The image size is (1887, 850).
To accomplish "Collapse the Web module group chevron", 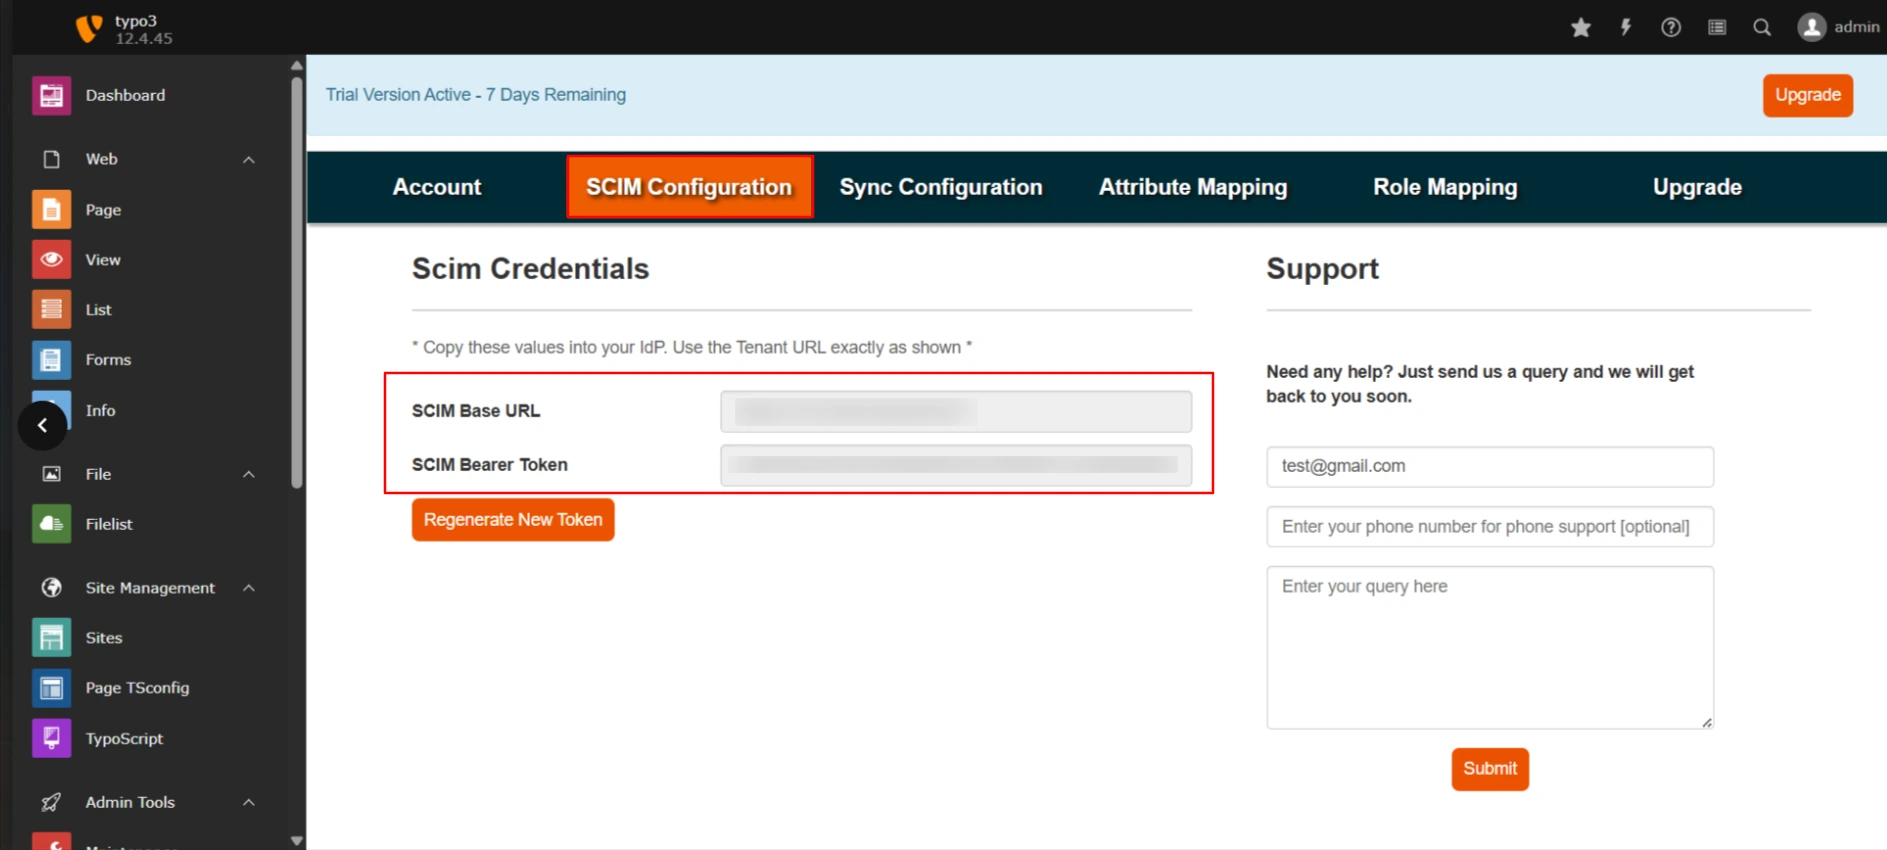I will pyautogui.click(x=249, y=160).
